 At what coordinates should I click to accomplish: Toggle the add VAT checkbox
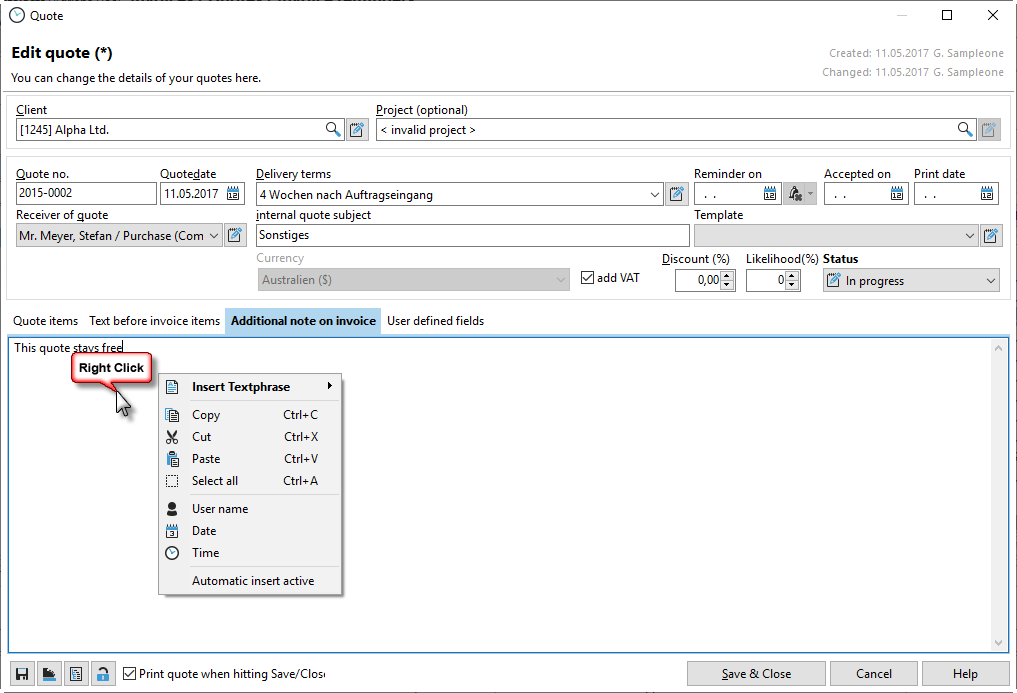[588, 278]
